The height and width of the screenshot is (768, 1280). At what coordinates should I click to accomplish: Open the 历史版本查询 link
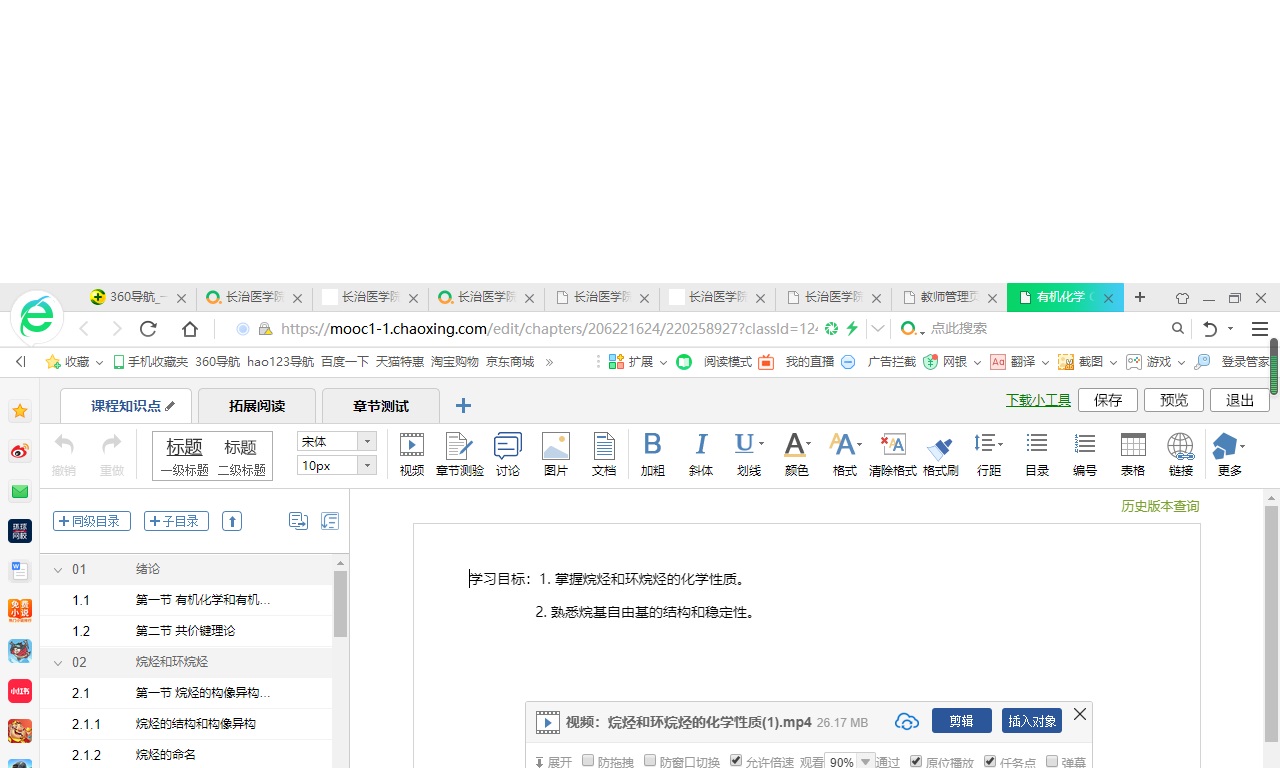(x=1159, y=506)
